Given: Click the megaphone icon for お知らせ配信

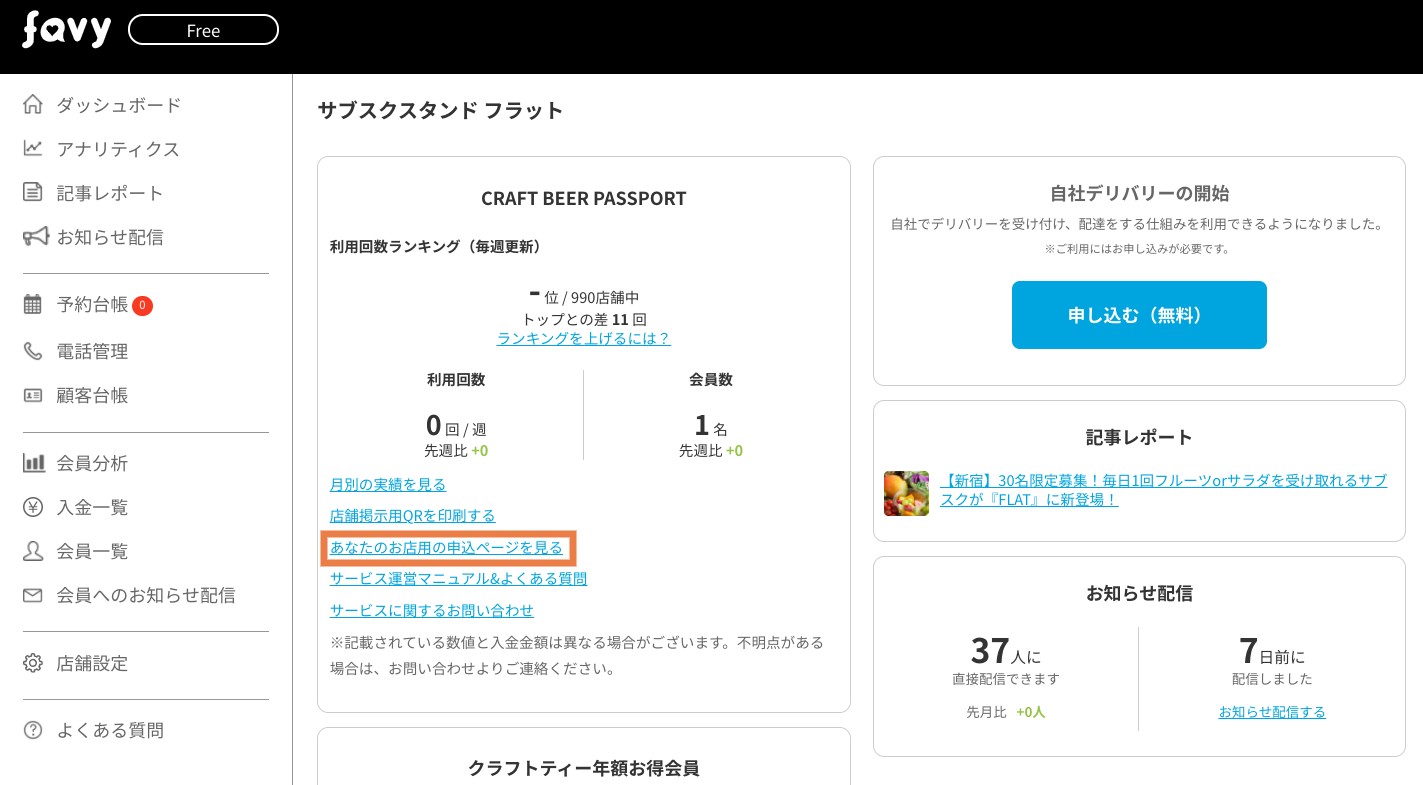Looking at the screenshot, I should tap(35, 236).
